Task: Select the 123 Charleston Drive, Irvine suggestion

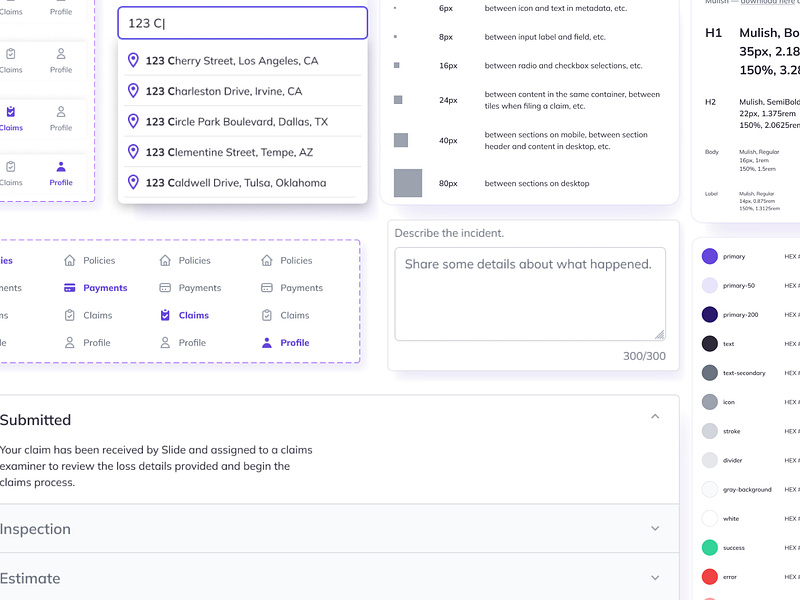Action: point(223,91)
